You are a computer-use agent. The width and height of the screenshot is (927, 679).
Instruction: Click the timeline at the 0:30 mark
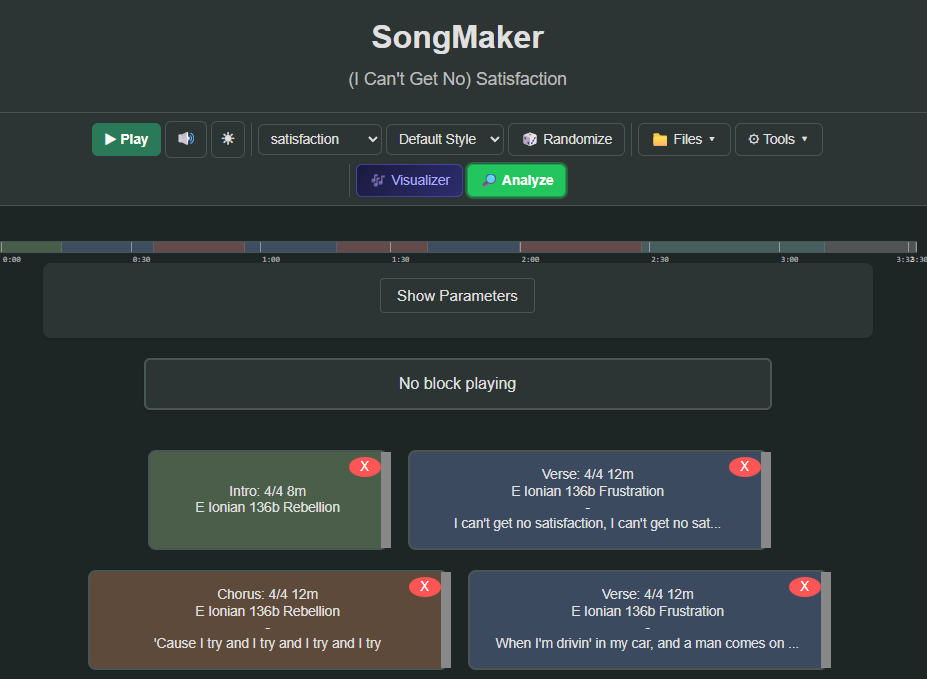pyautogui.click(x=131, y=247)
